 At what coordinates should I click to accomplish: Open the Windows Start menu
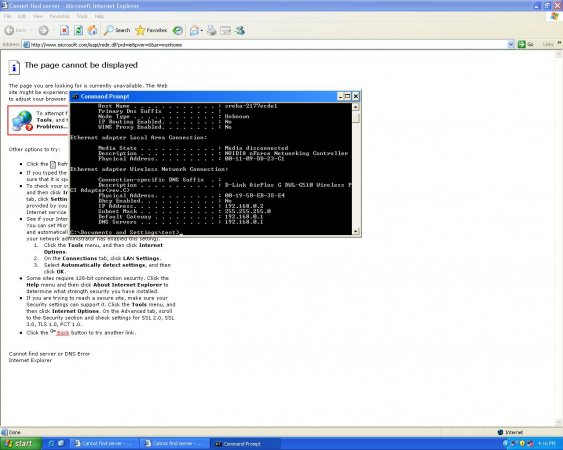[x=21, y=444]
